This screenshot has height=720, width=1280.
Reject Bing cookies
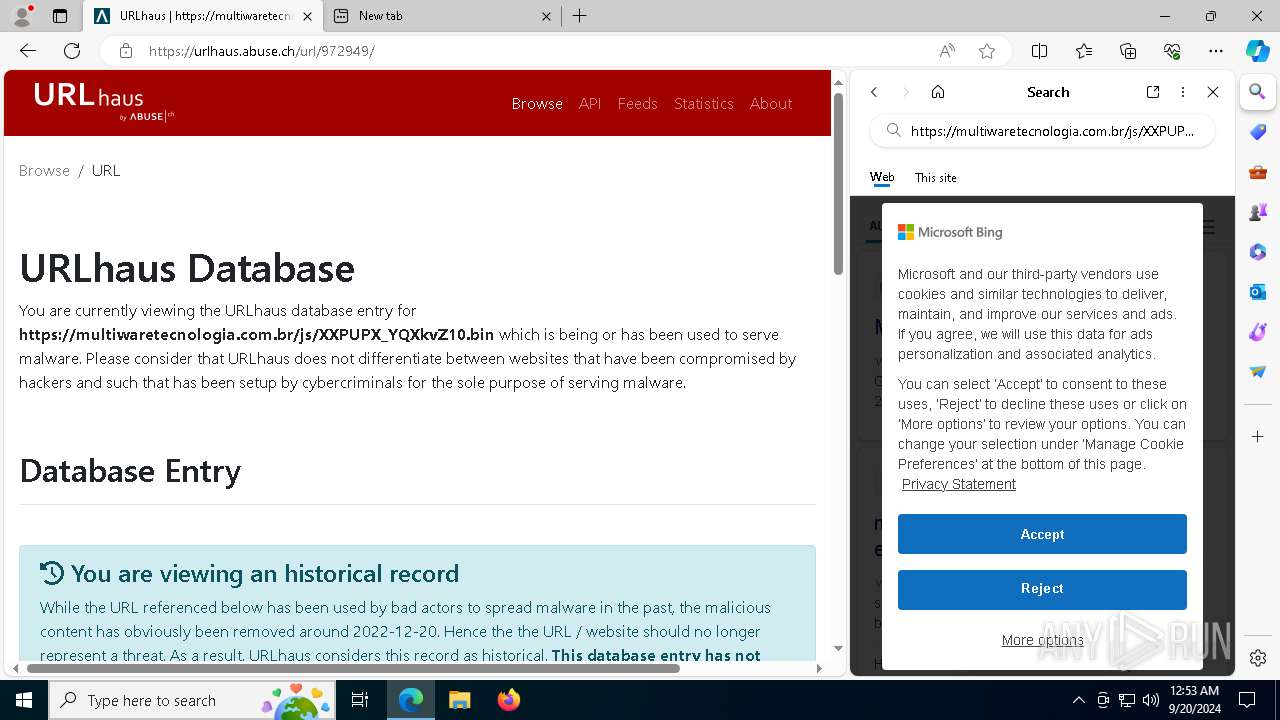coord(1042,589)
